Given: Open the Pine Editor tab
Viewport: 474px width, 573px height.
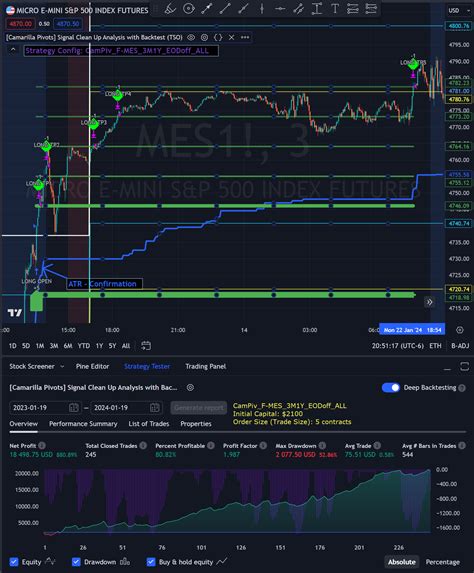Looking at the screenshot, I should pos(92,366).
